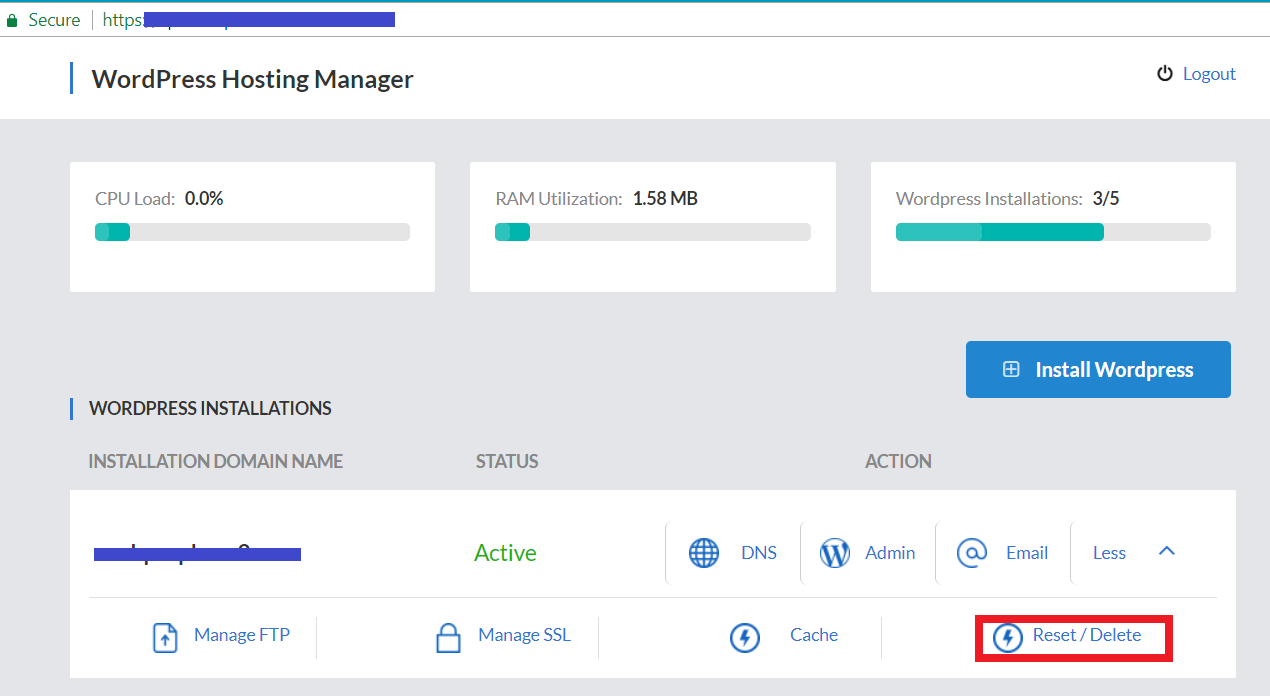
Task: Click the INSTALLATION DOMAIN NAME column header
Action: pyautogui.click(x=216, y=461)
